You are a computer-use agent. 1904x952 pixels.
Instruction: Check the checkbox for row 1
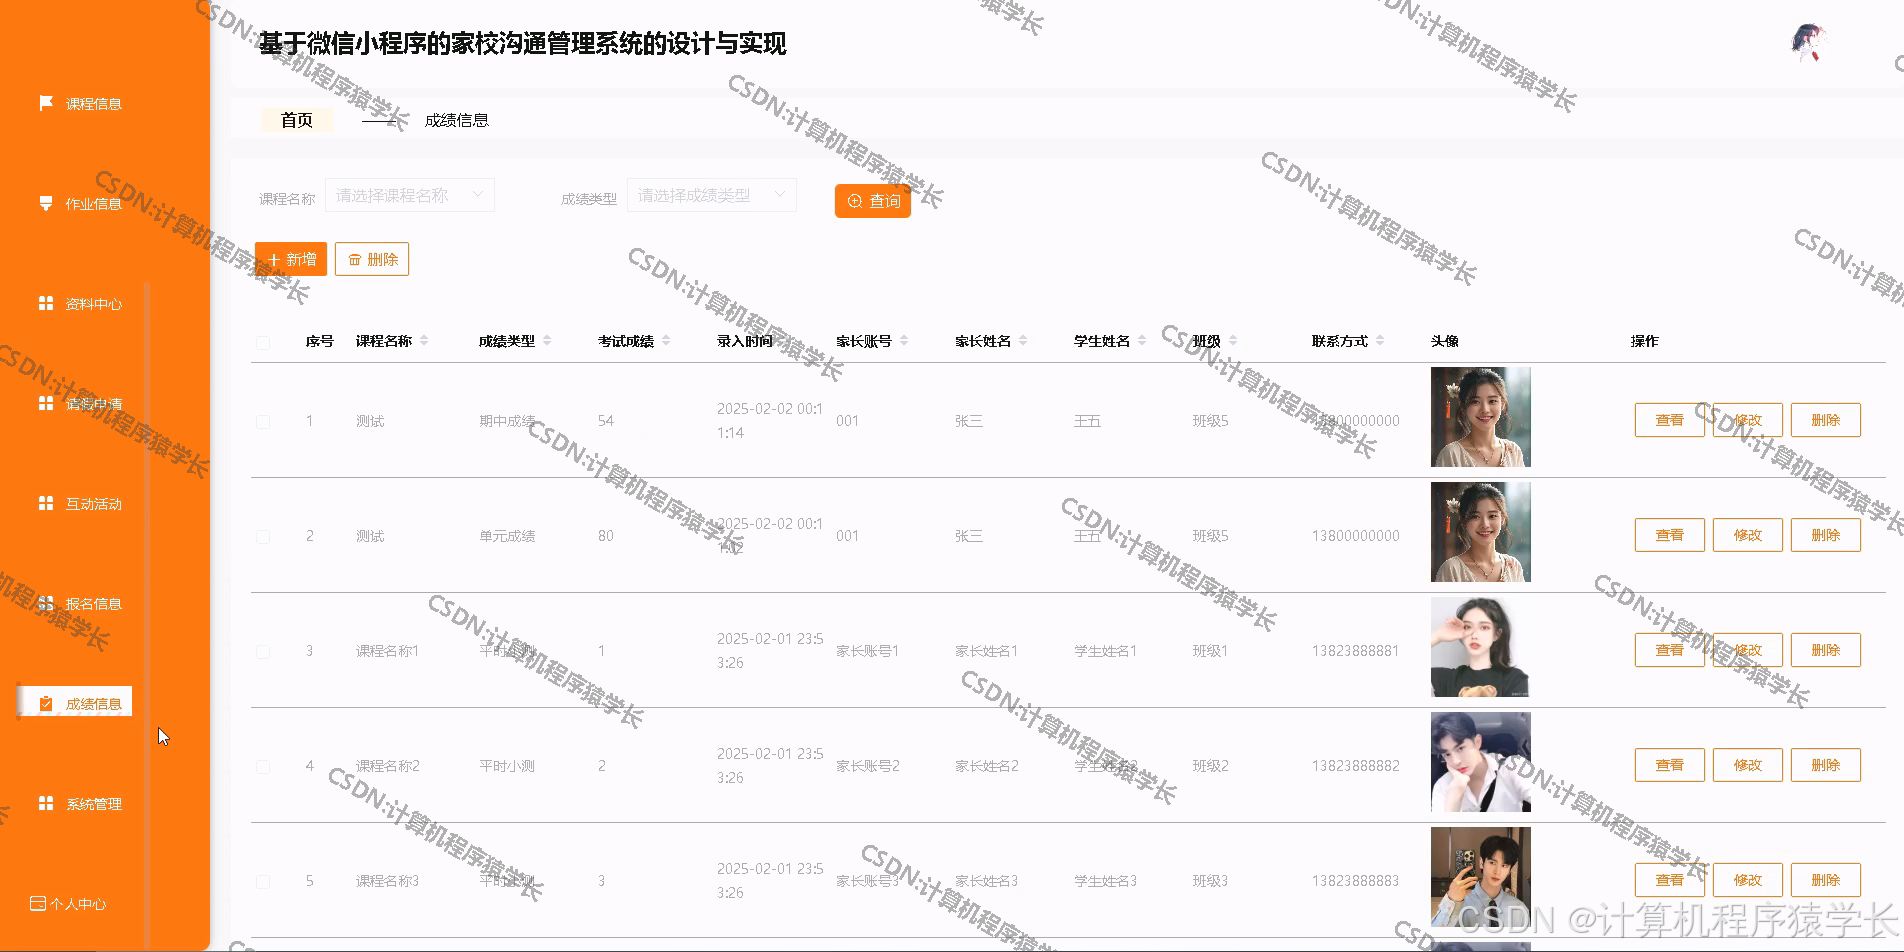(x=263, y=422)
